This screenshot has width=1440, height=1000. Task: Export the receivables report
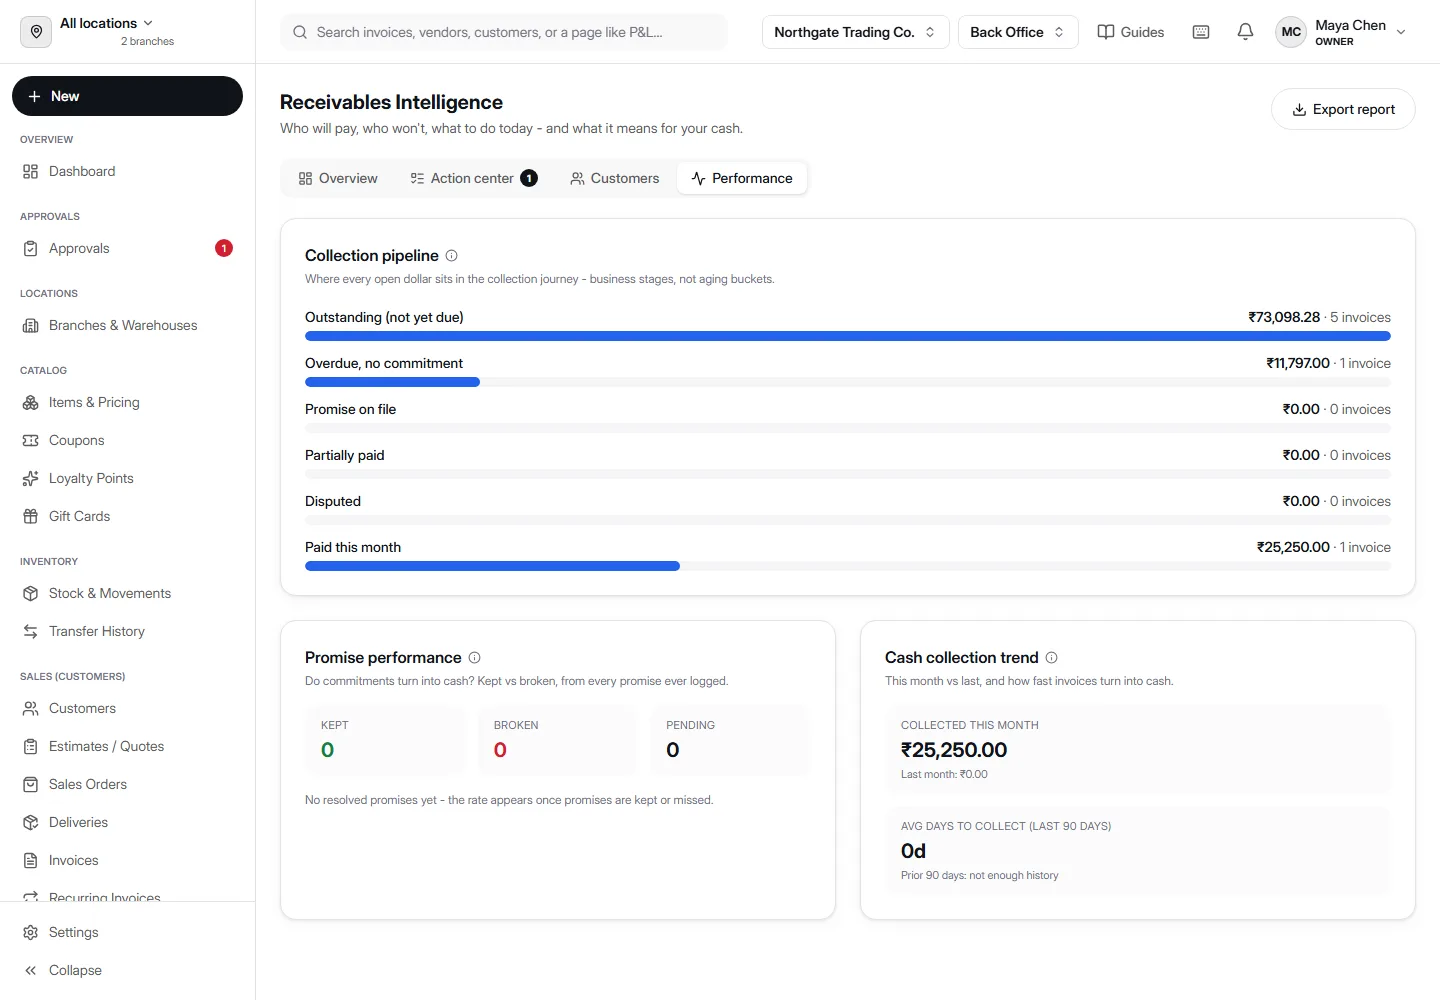(1343, 110)
